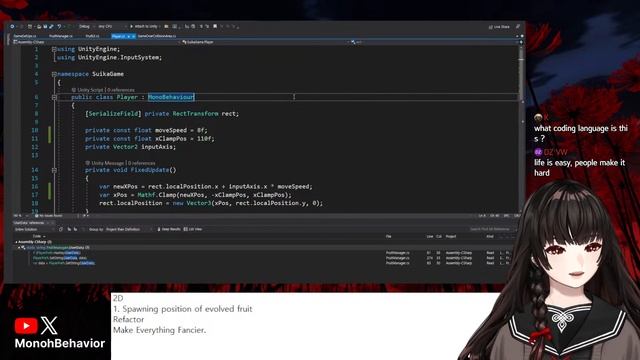Click the Live Share button
640x360 pixels.
tap(499, 27)
